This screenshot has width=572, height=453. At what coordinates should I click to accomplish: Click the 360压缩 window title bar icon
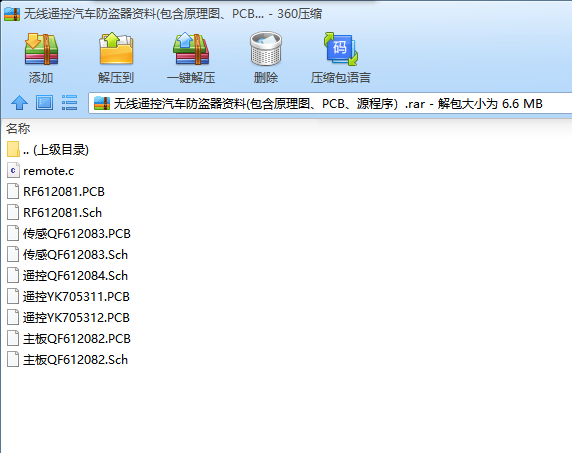(x=12, y=14)
